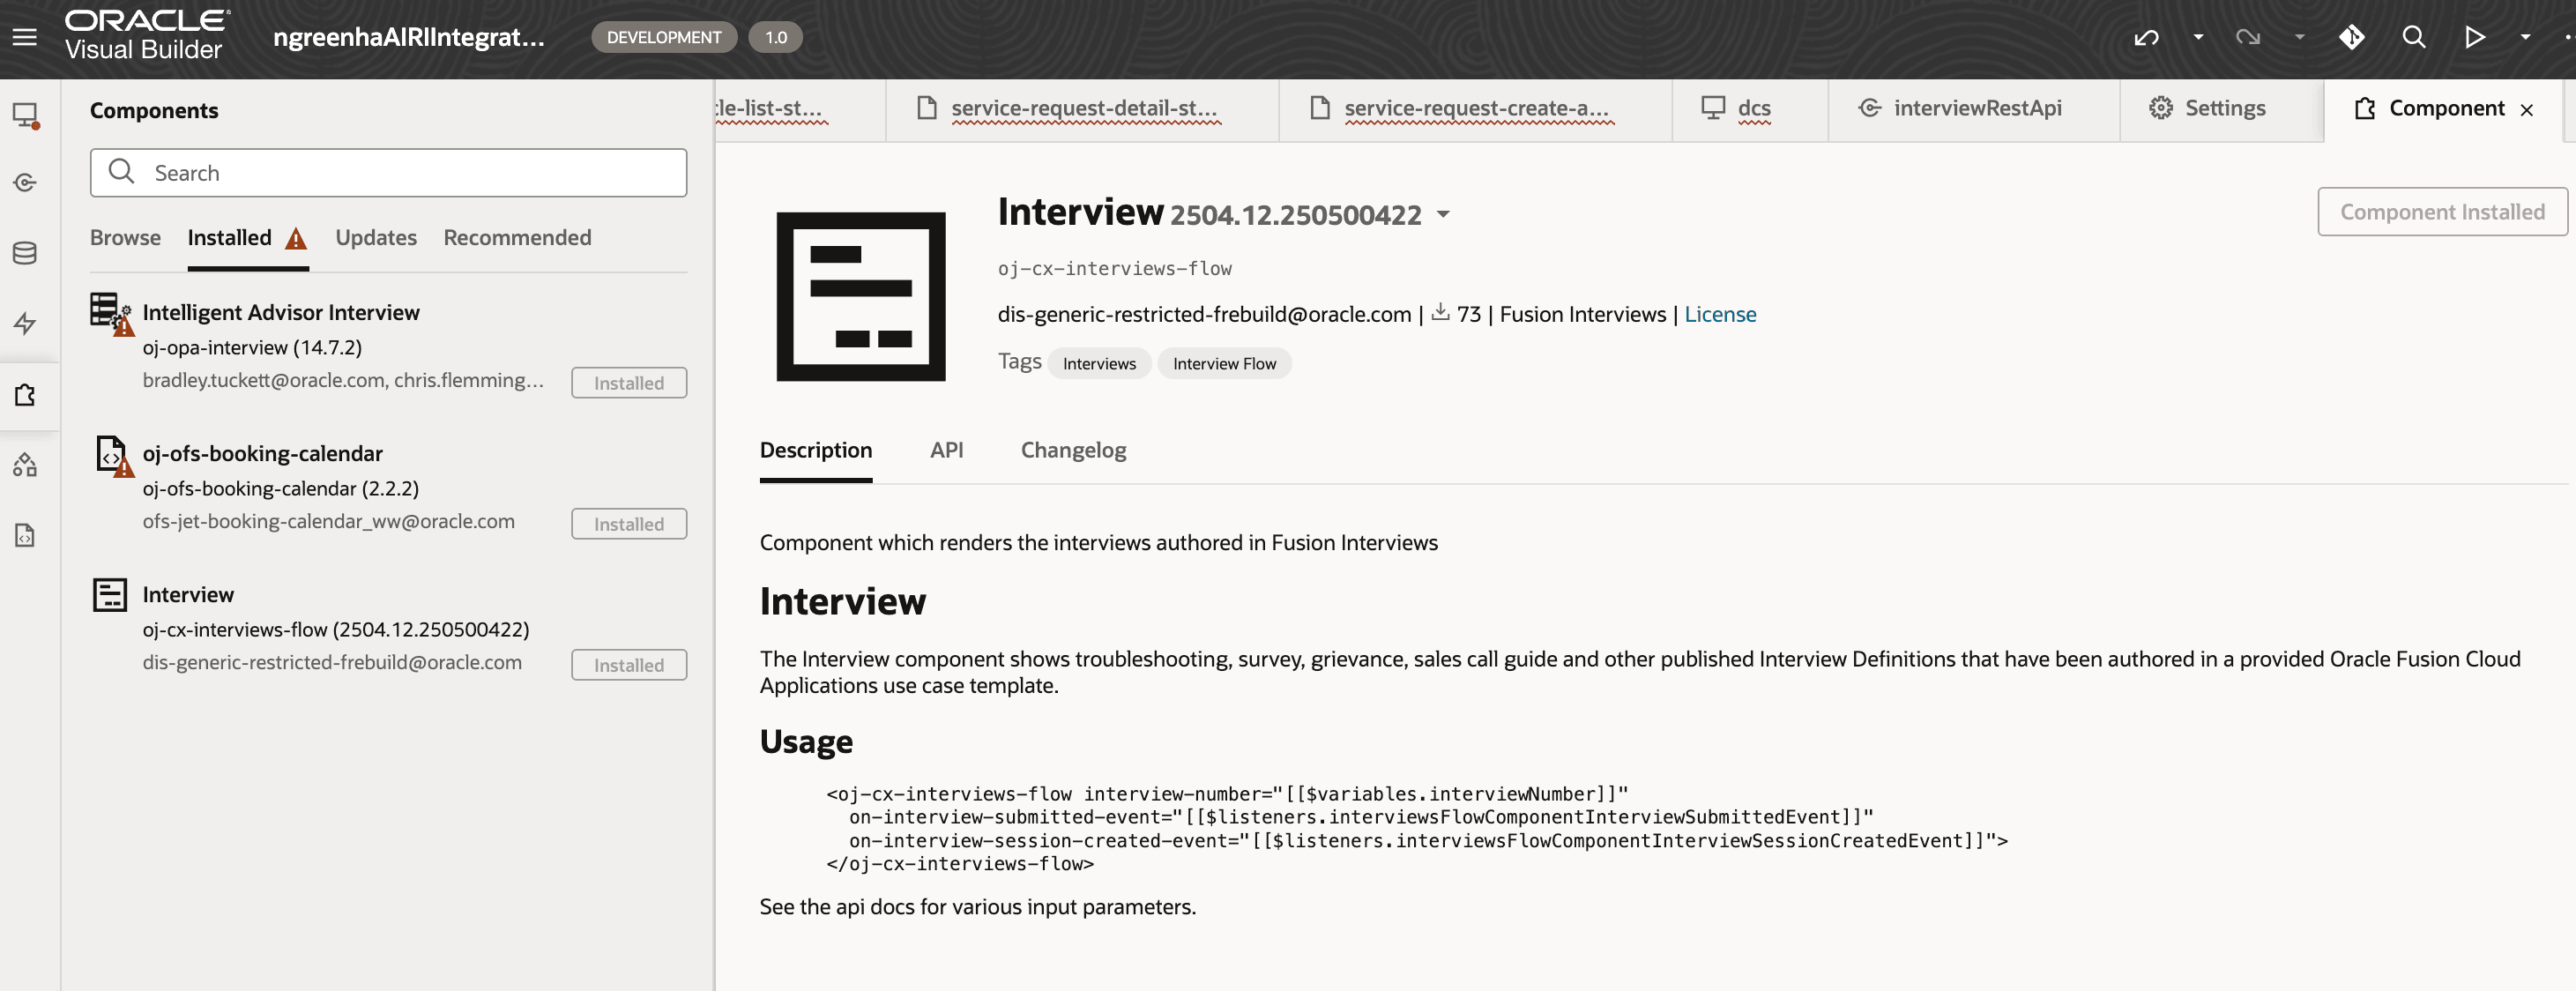Open Services navigator icon in sidebar

[25, 183]
